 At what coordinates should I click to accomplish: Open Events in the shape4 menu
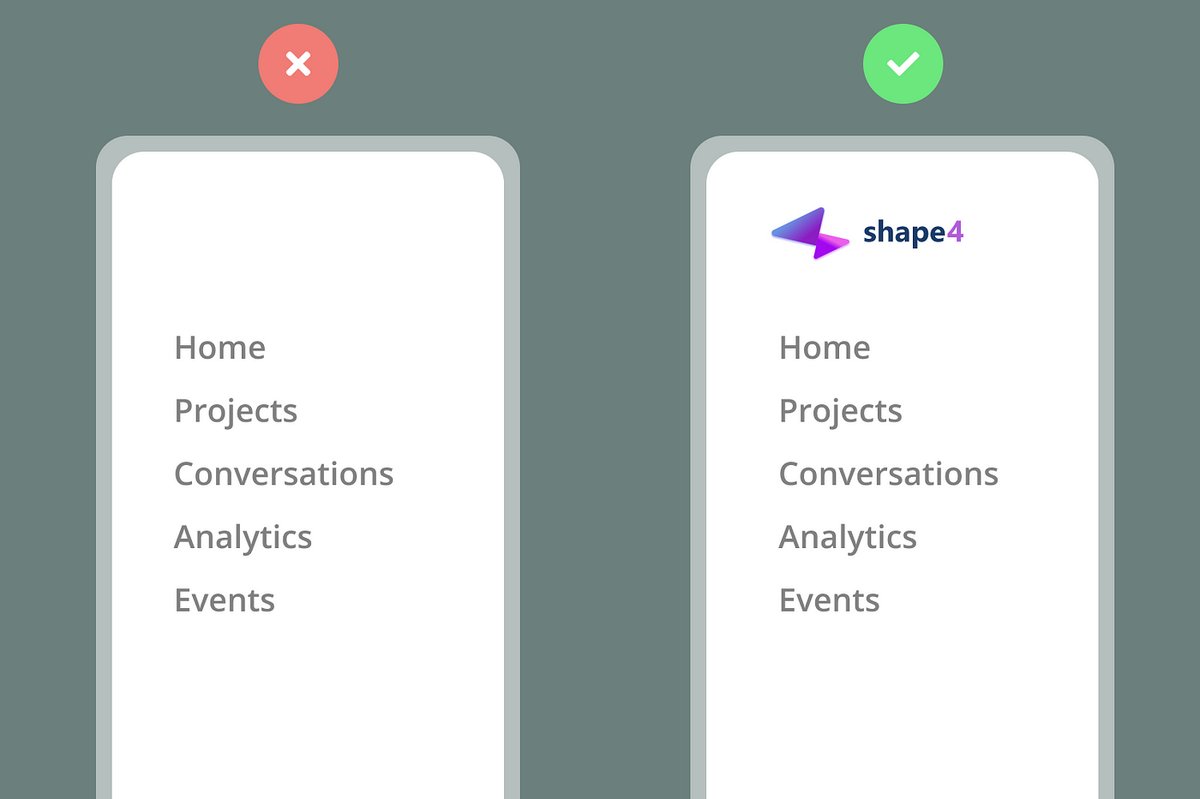pyautogui.click(x=830, y=600)
